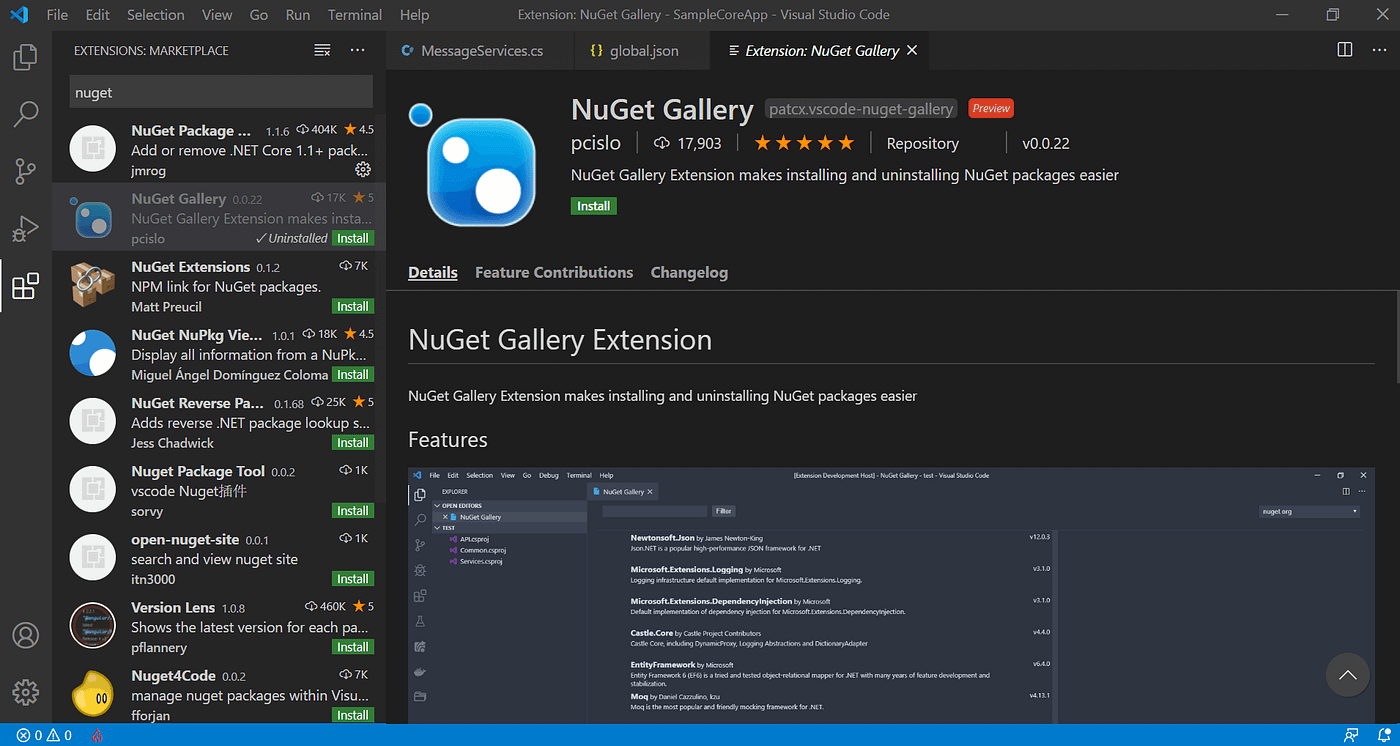The height and width of the screenshot is (746, 1400).
Task: Open the Repository link for NuGet Gallery
Action: tap(922, 143)
